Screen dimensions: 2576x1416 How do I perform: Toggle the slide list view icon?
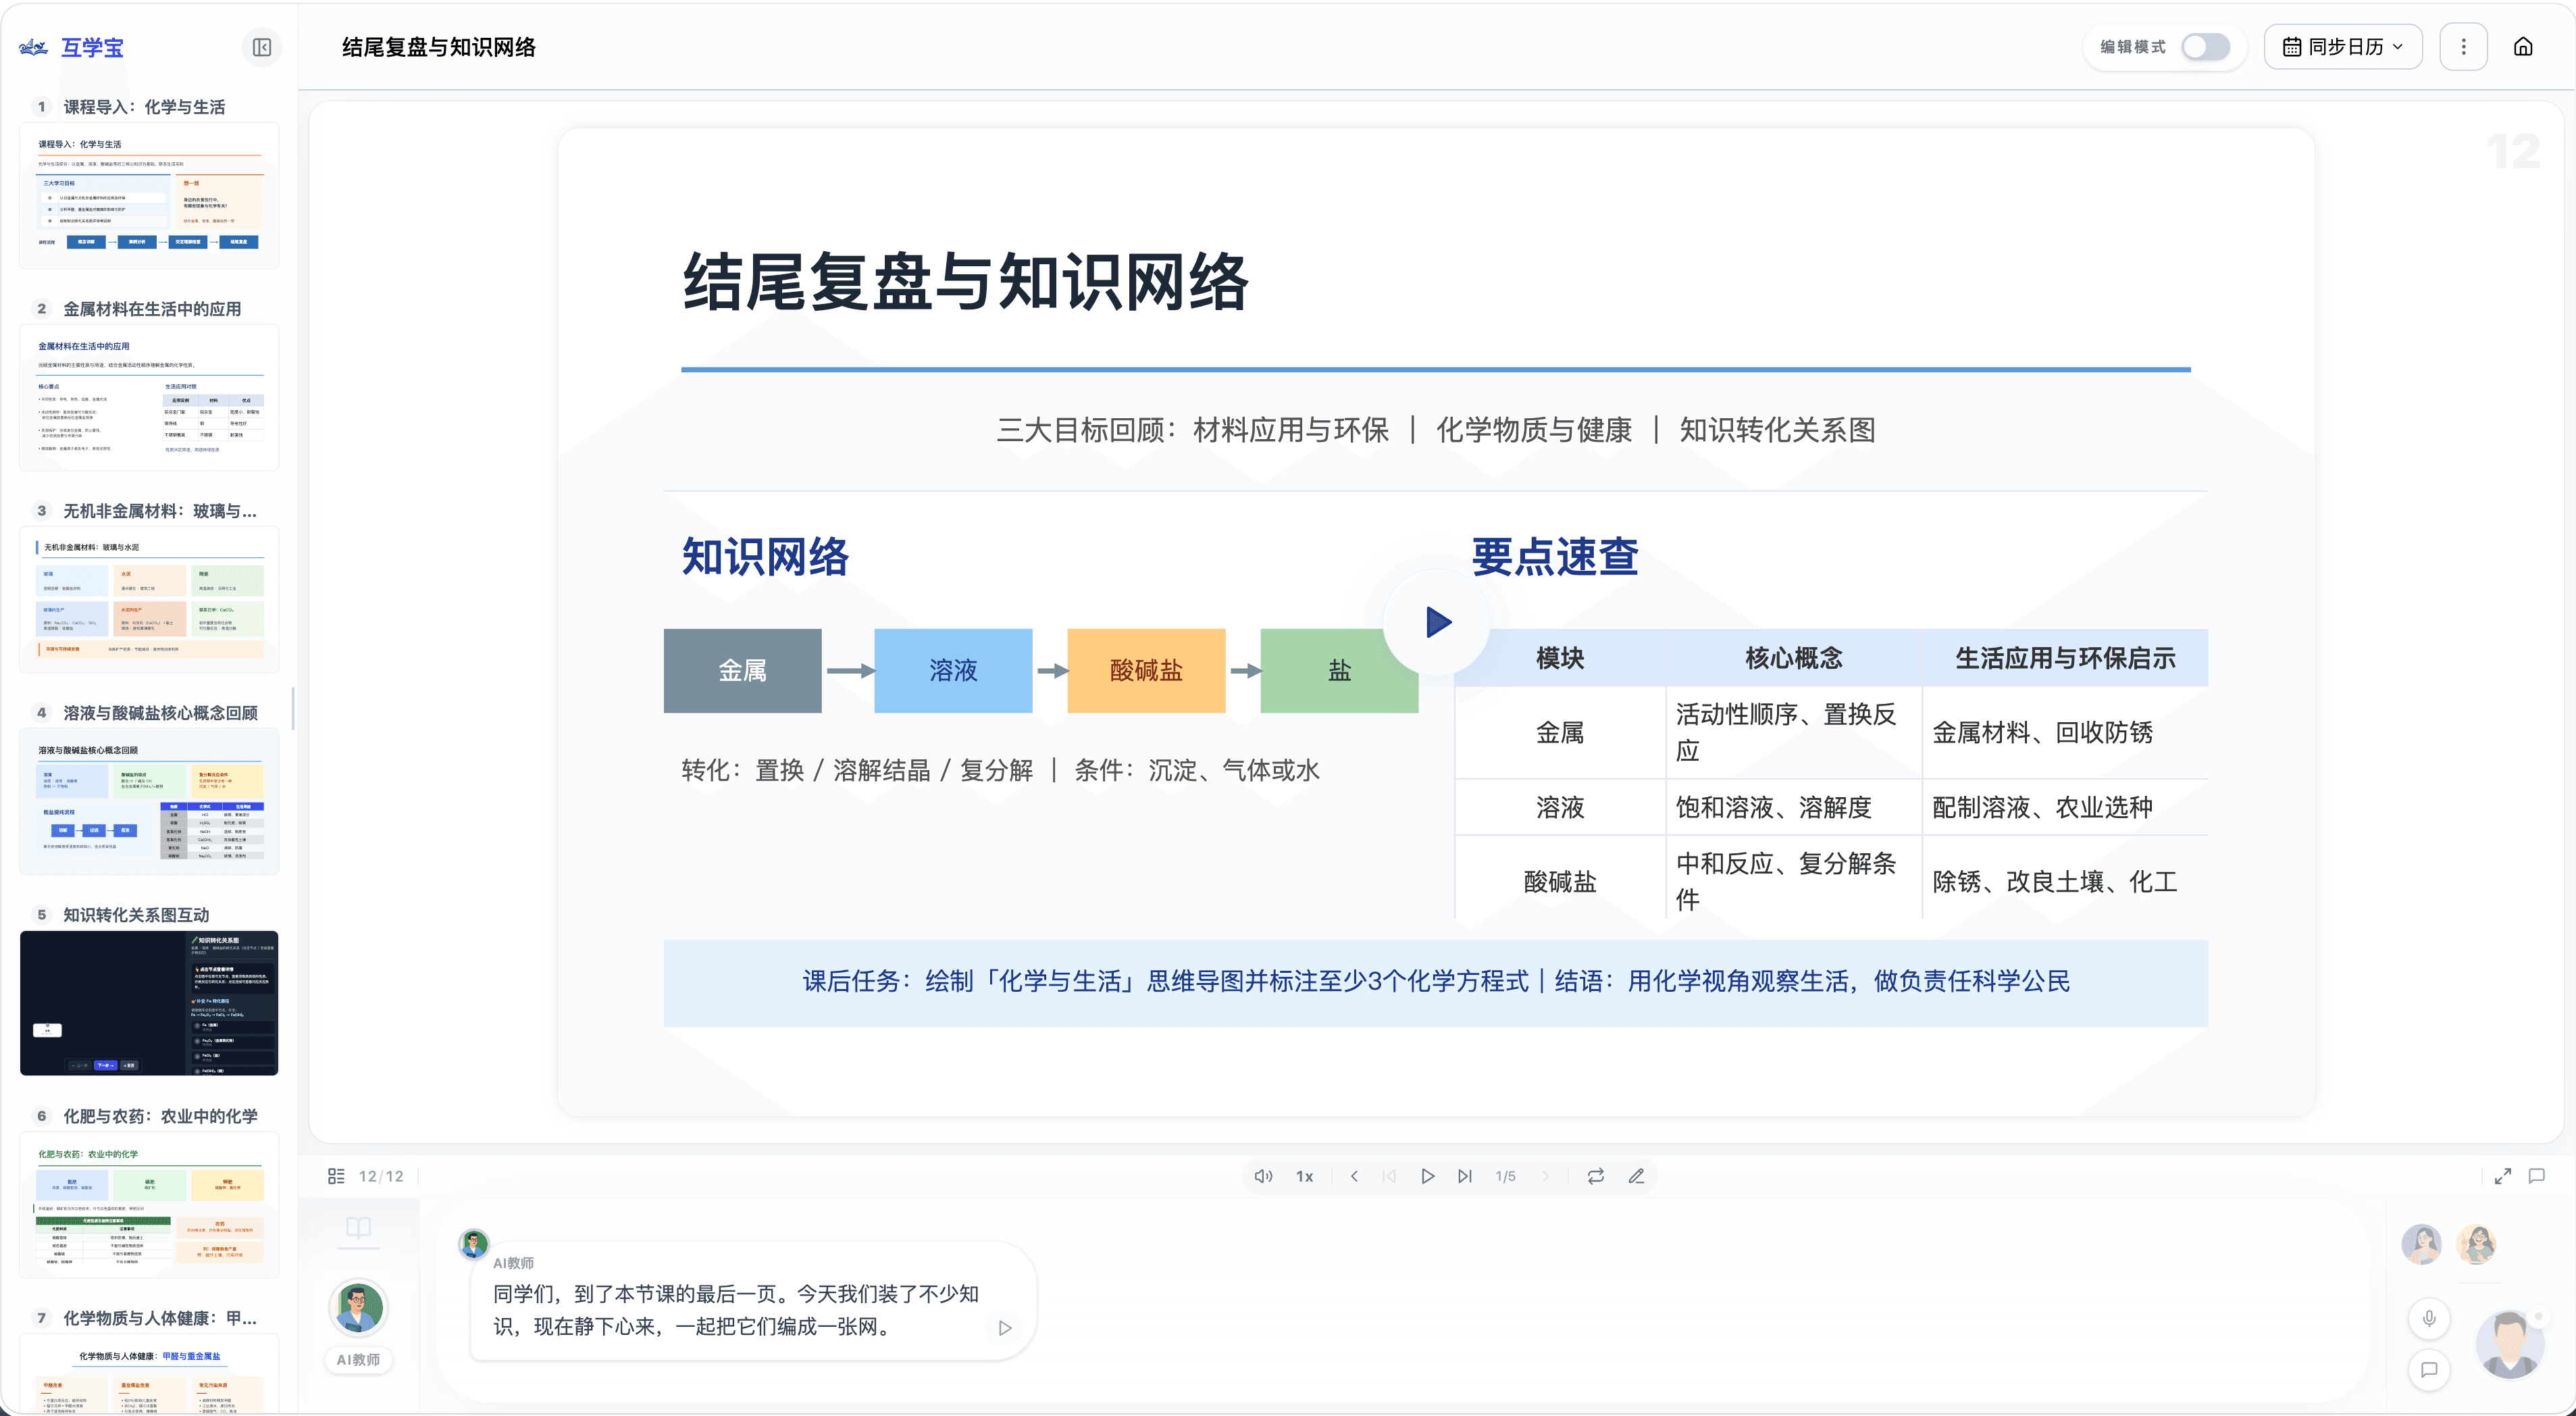coord(336,1176)
